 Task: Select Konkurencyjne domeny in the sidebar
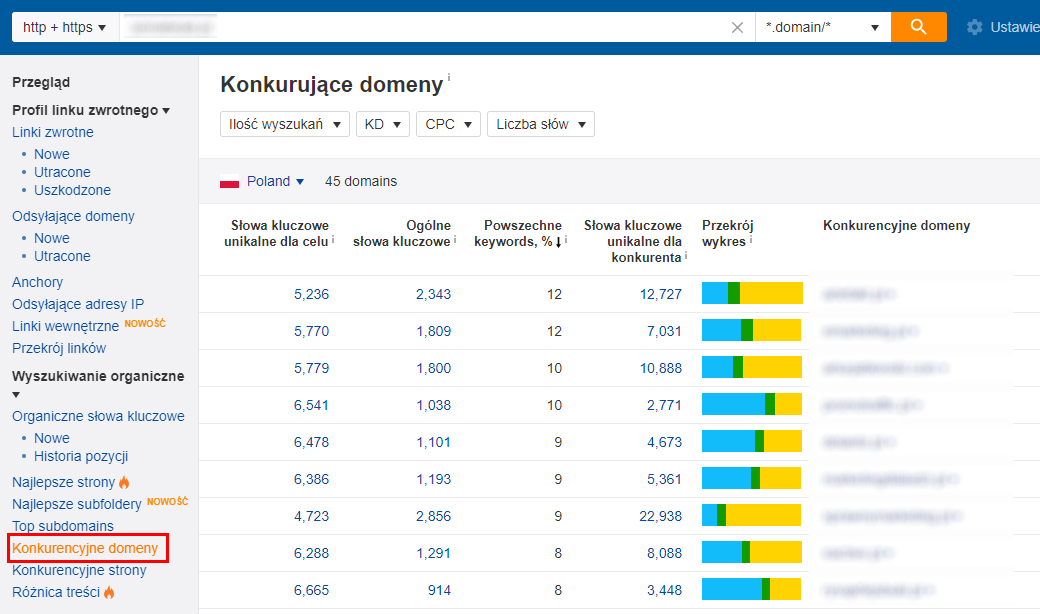[x=85, y=548]
